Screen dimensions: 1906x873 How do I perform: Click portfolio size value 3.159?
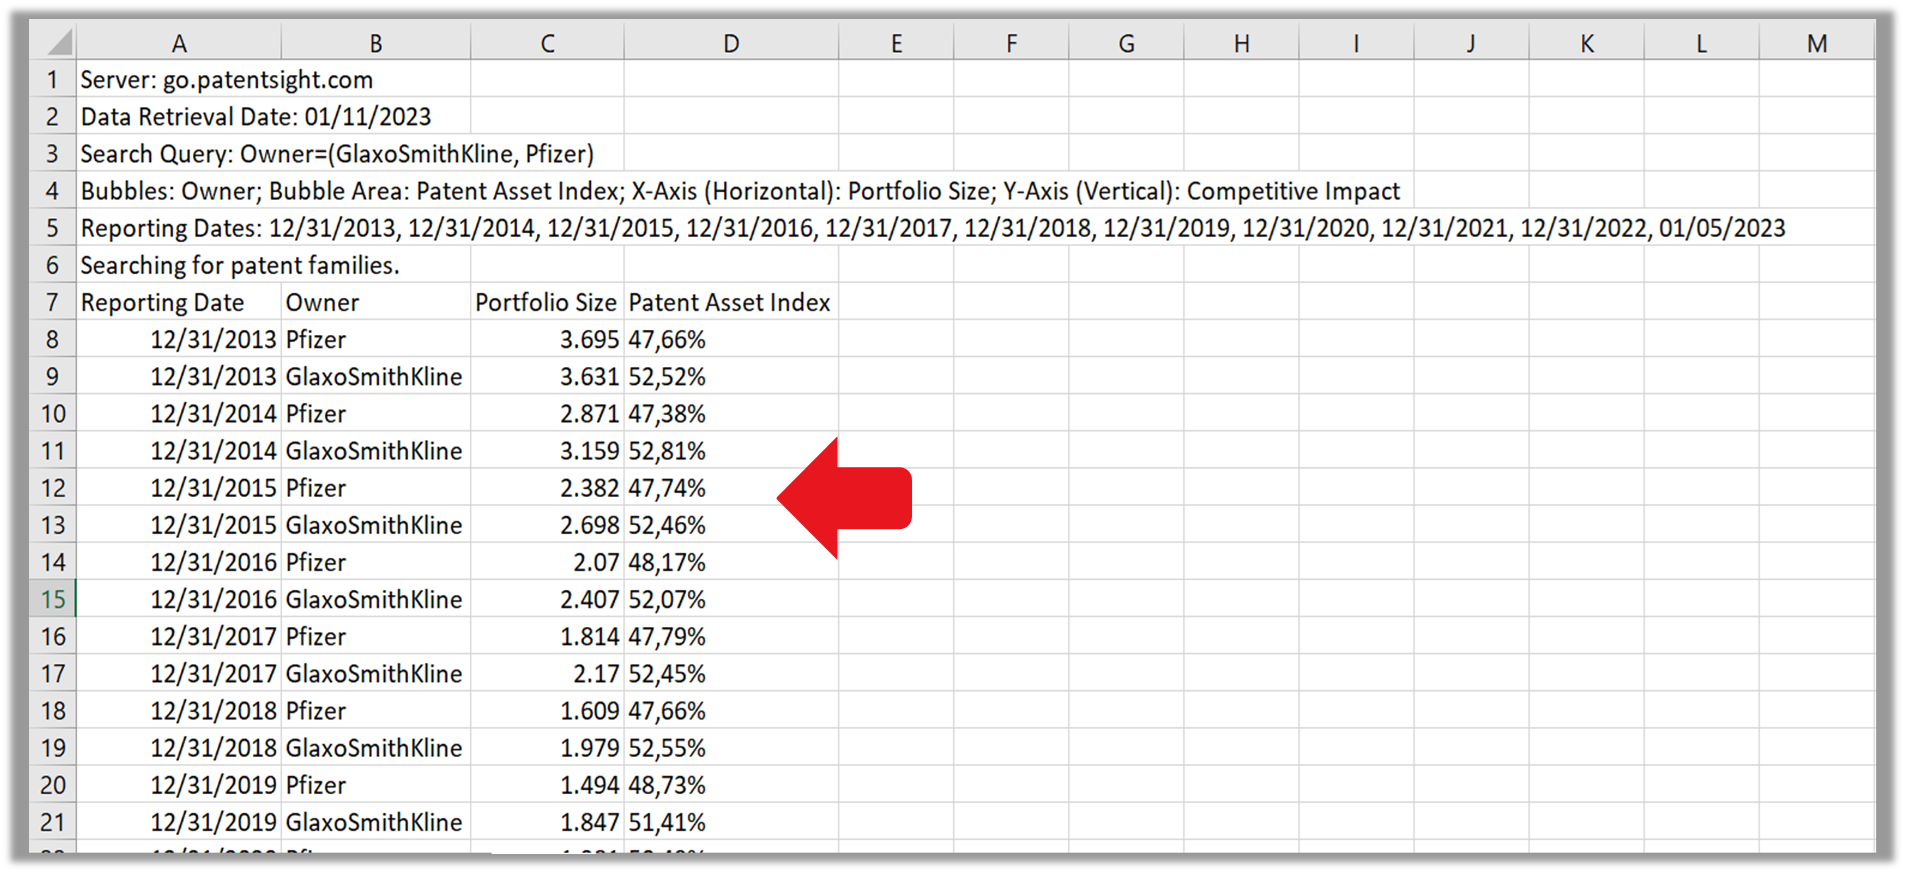[x=547, y=450]
